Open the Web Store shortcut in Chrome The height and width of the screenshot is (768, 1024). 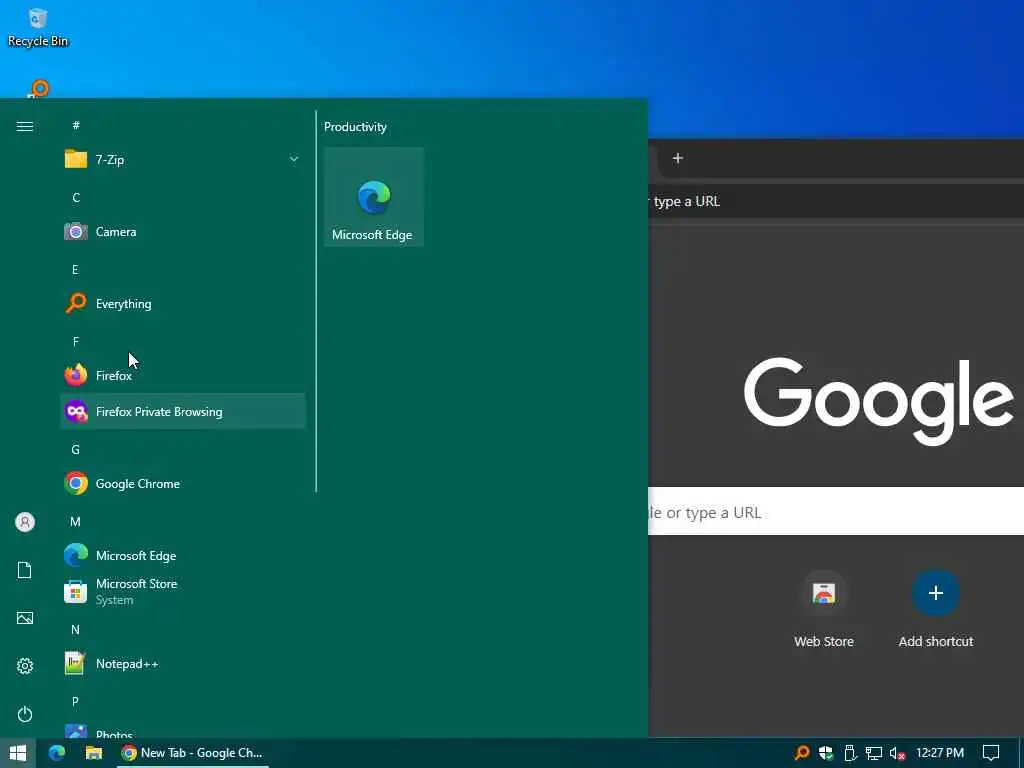click(x=824, y=610)
